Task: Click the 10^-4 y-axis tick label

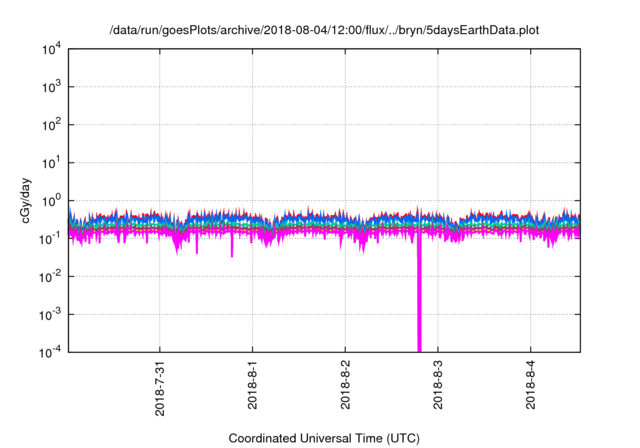Action: pos(51,352)
